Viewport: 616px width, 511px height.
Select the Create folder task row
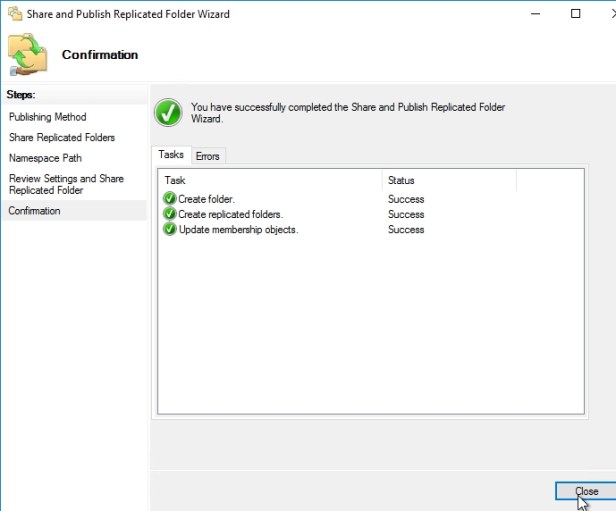point(206,199)
